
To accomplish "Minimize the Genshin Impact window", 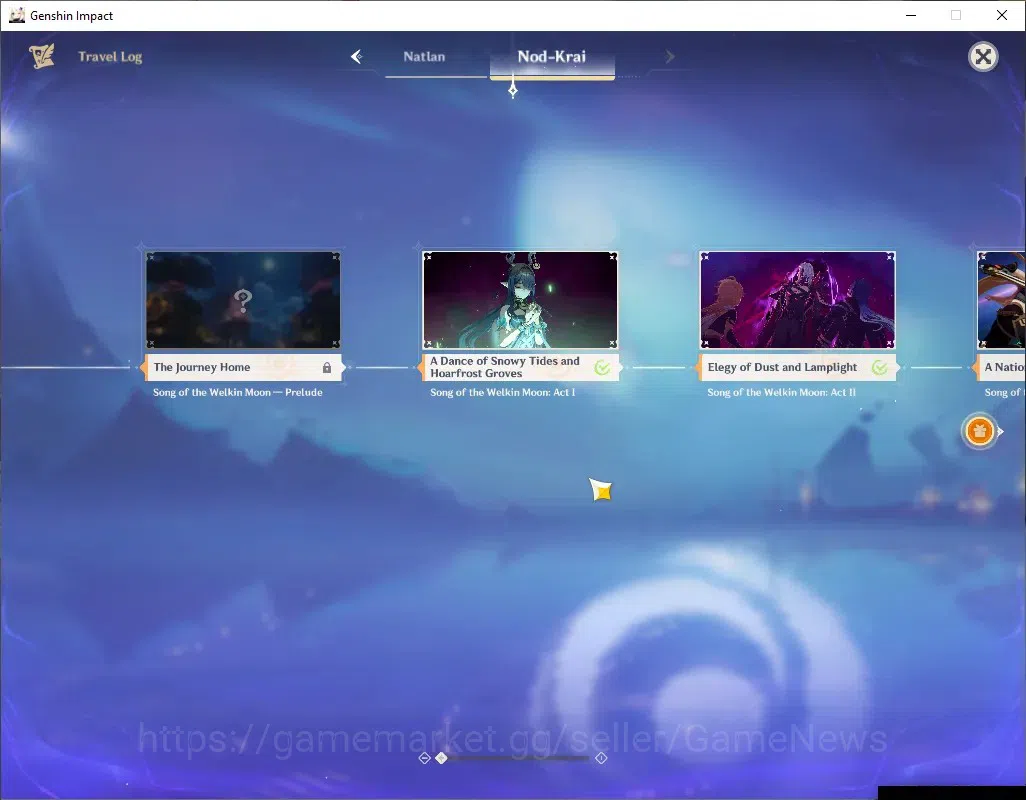I will coord(911,15).
